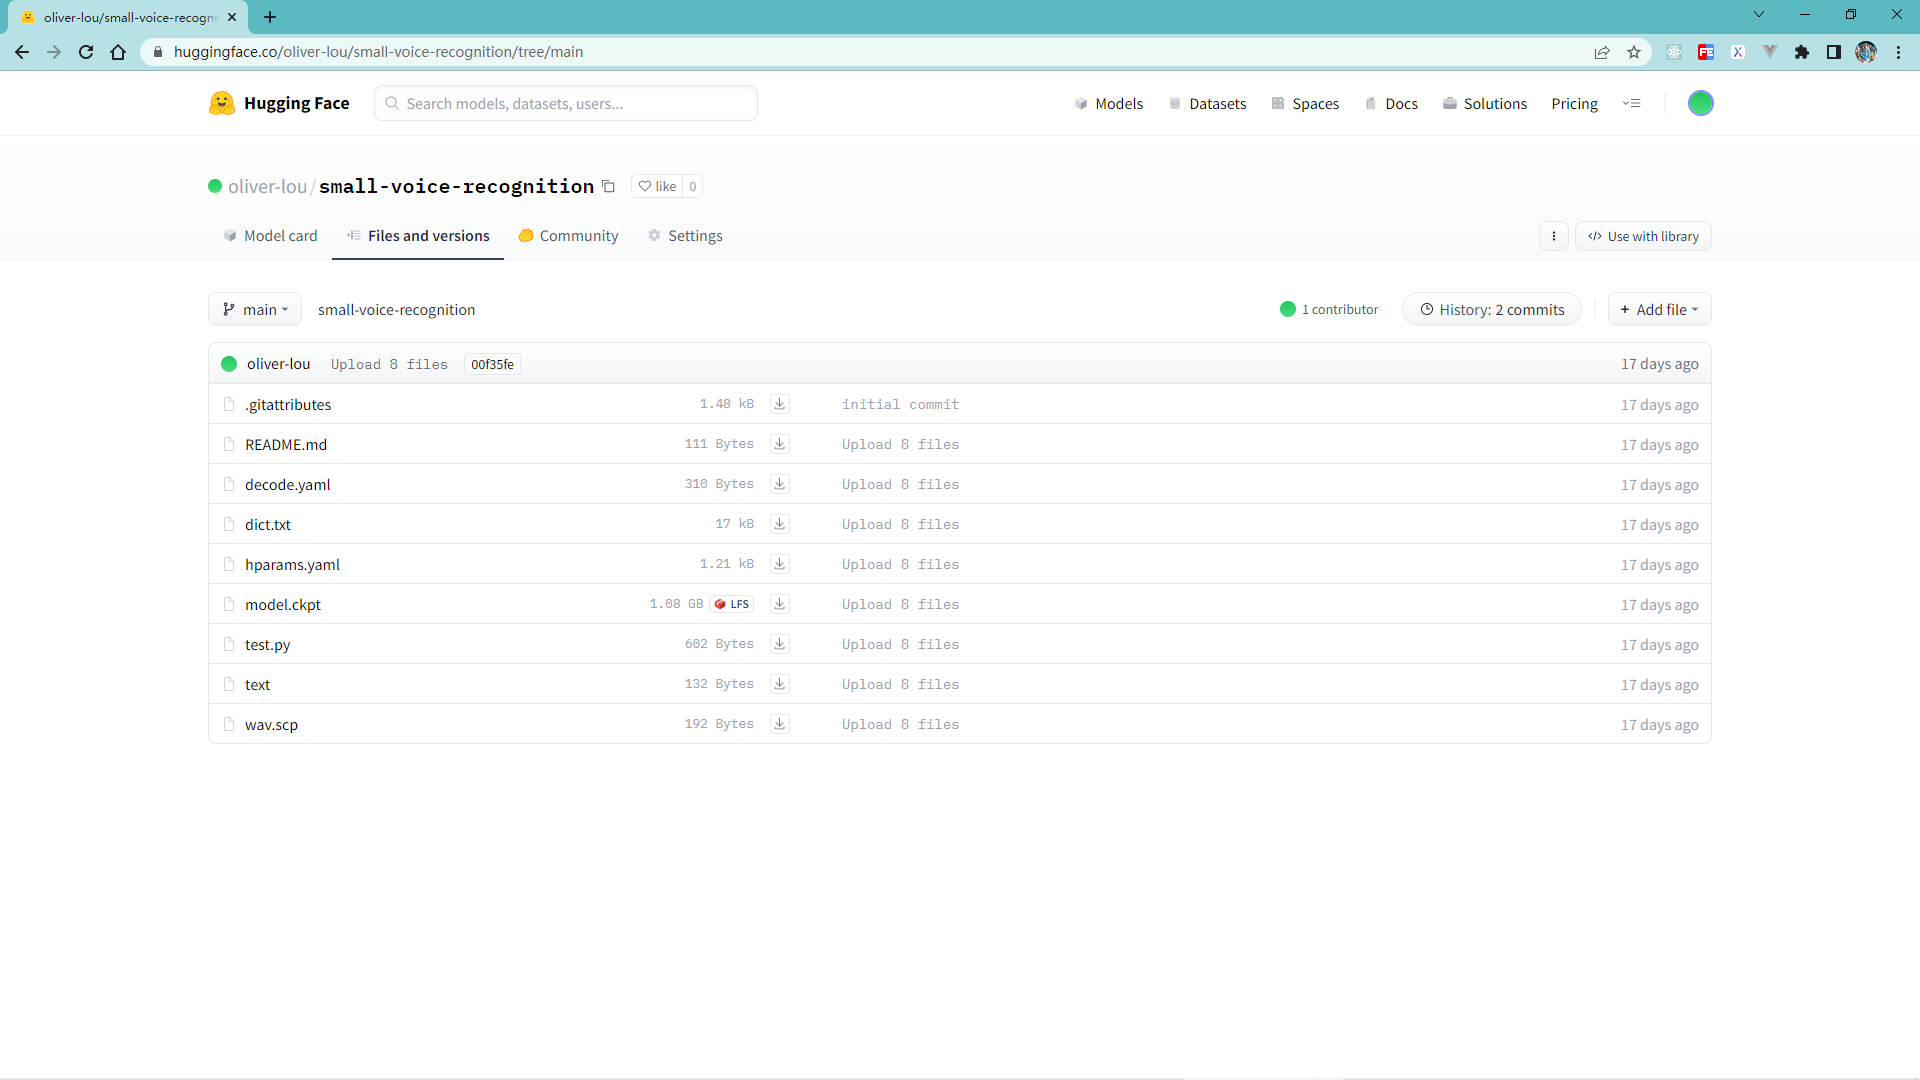Download hparams.yaml via its download icon
Screen dimensions: 1920x1080
tap(780, 564)
